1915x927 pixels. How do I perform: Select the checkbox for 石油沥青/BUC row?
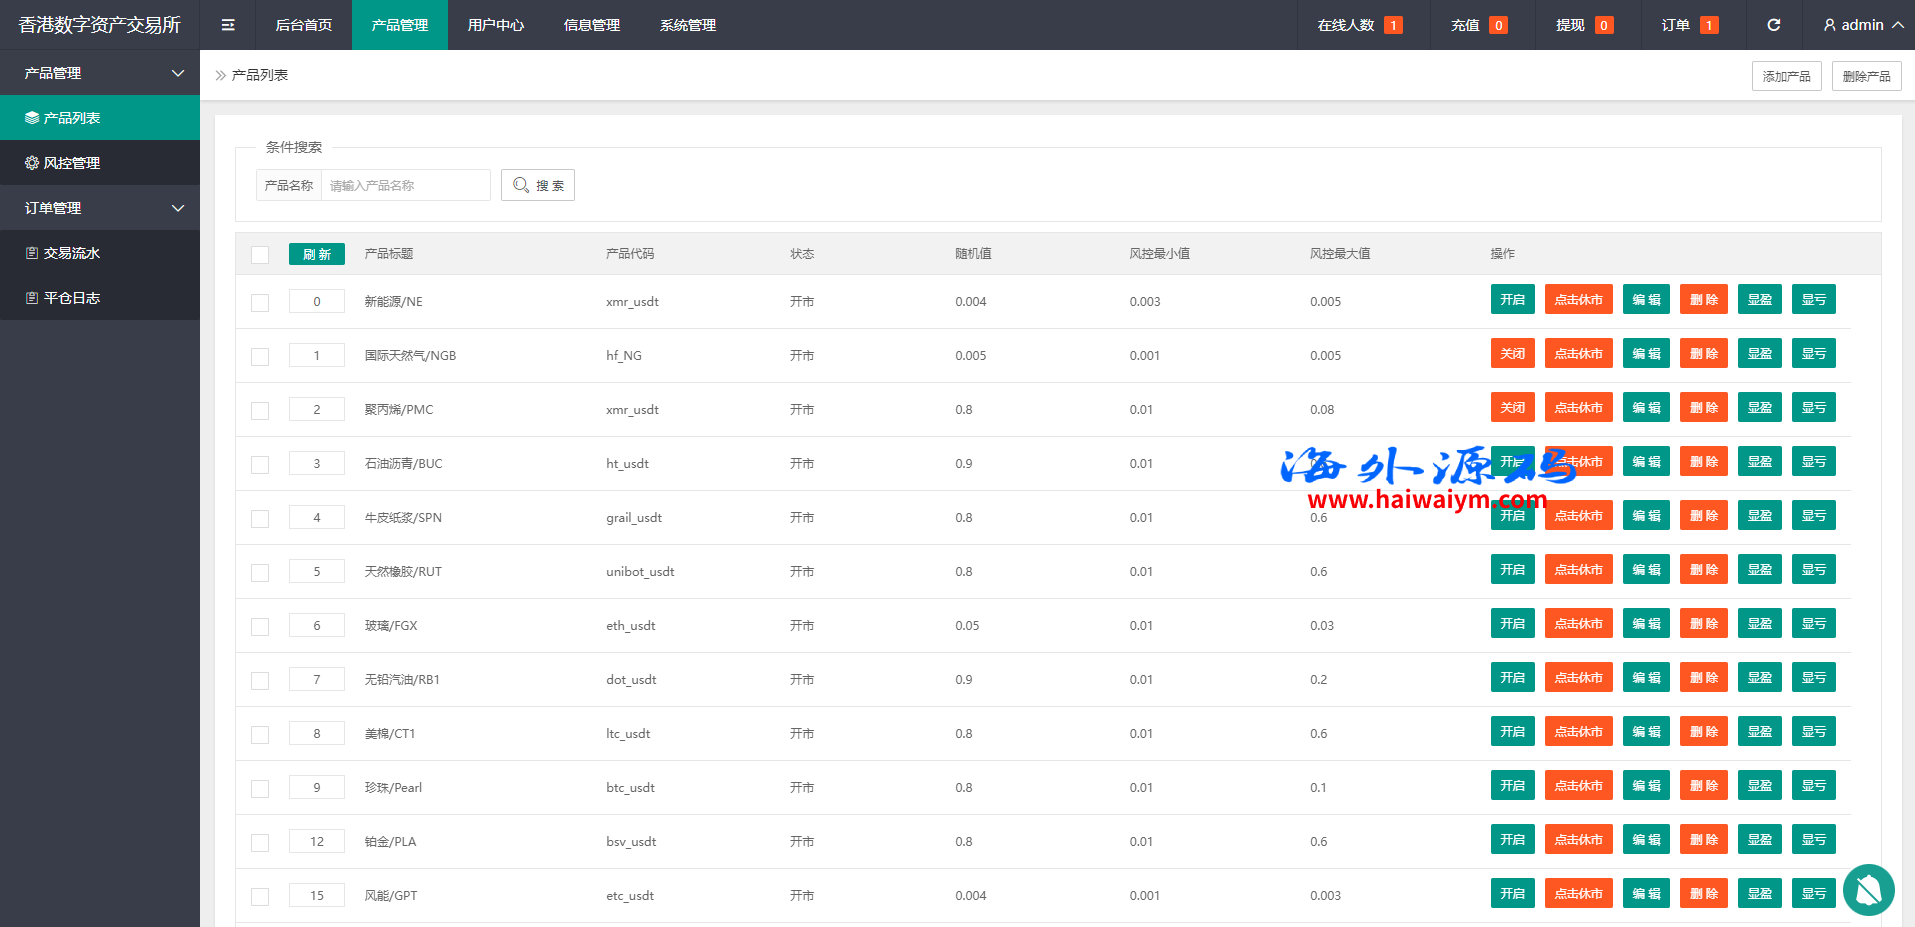260,464
